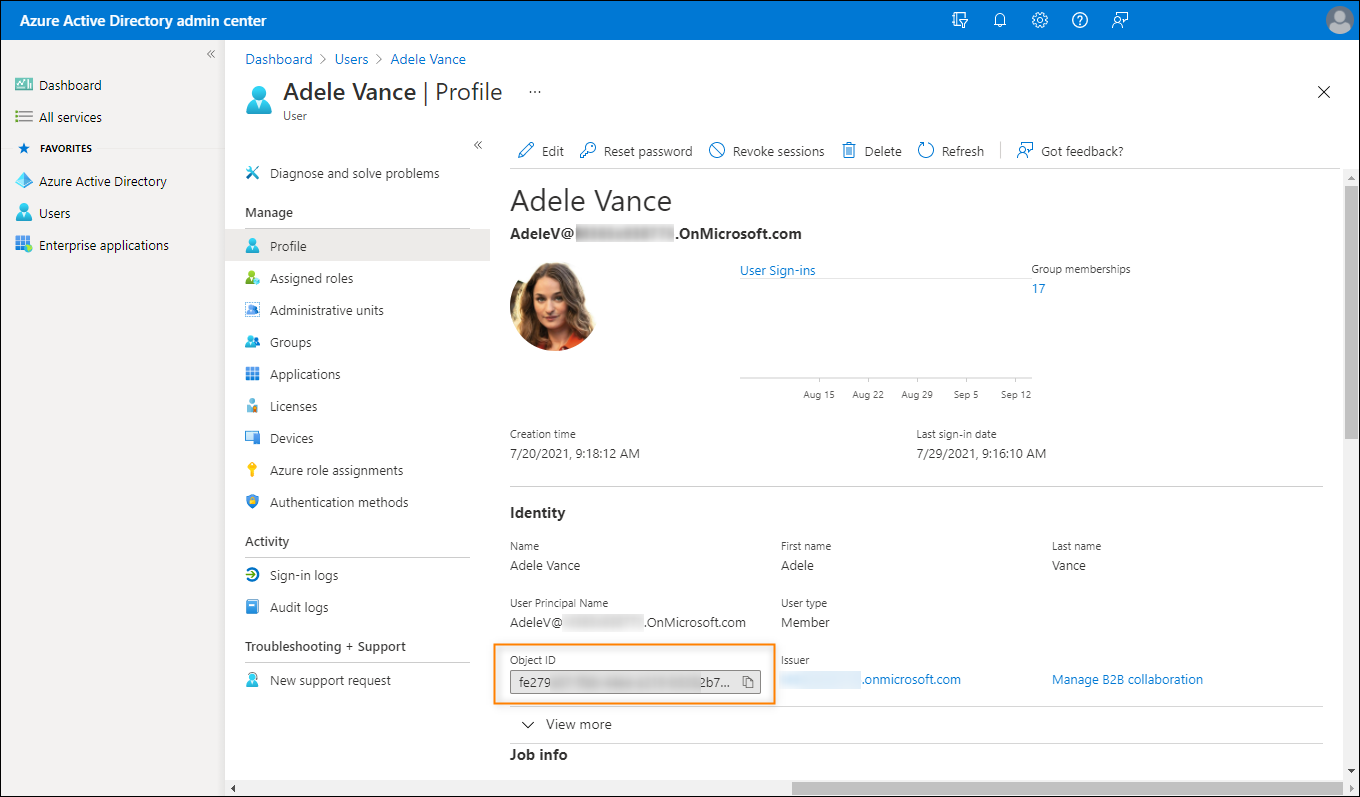The width and height of the screenshot is (1360, 797).
Task: Open User Sign-ins link
Action: coord(777,270)
